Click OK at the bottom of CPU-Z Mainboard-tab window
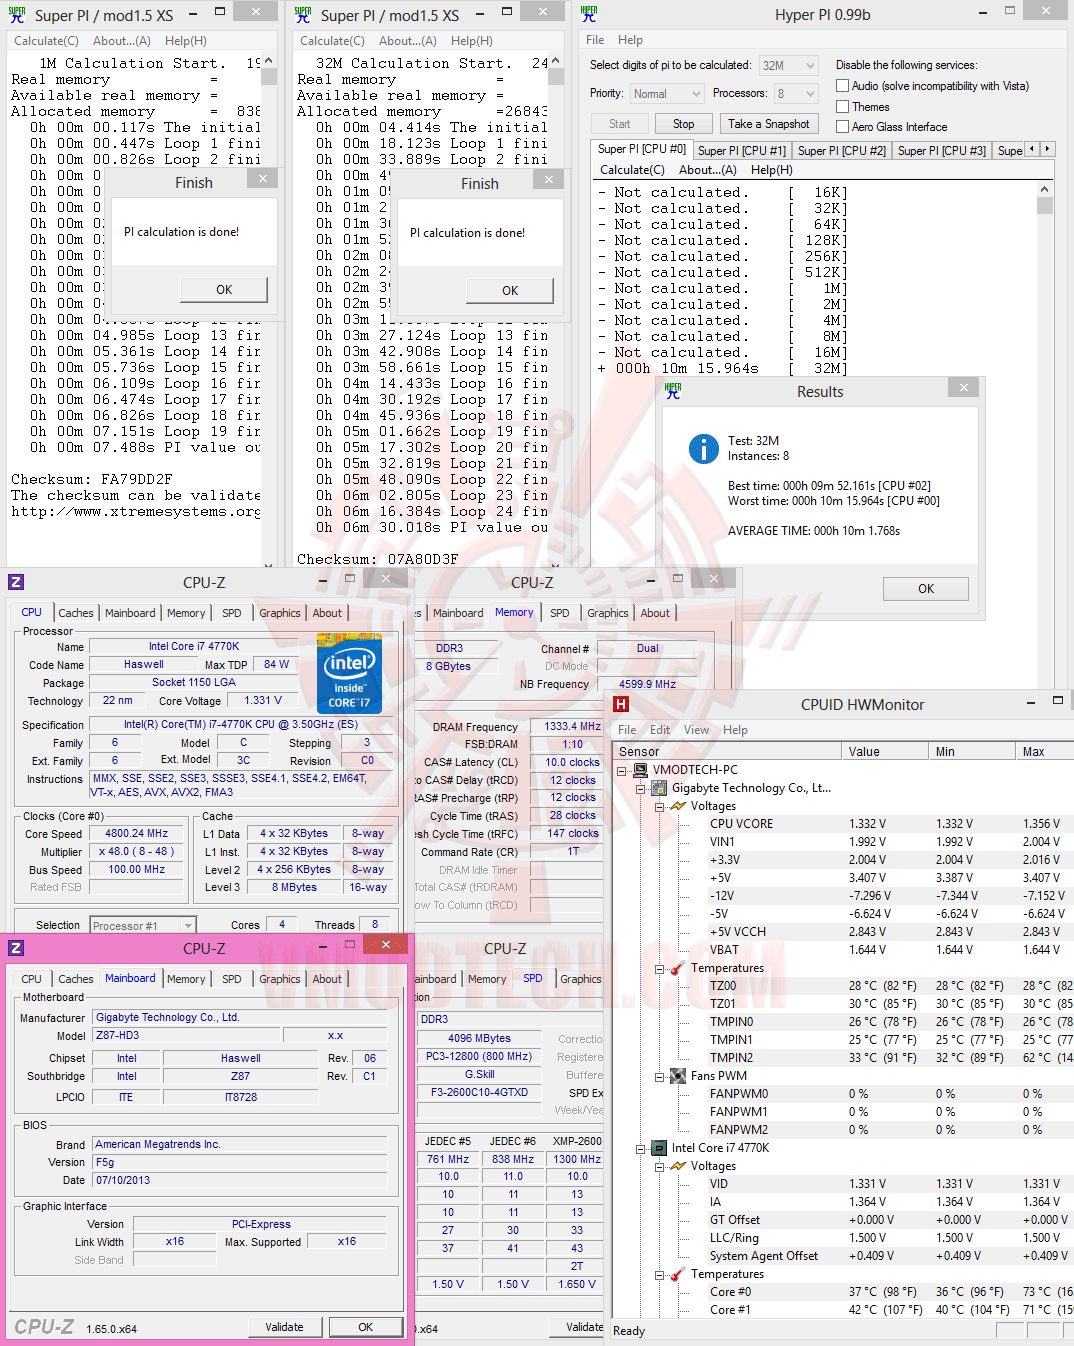 (365, 1327)
